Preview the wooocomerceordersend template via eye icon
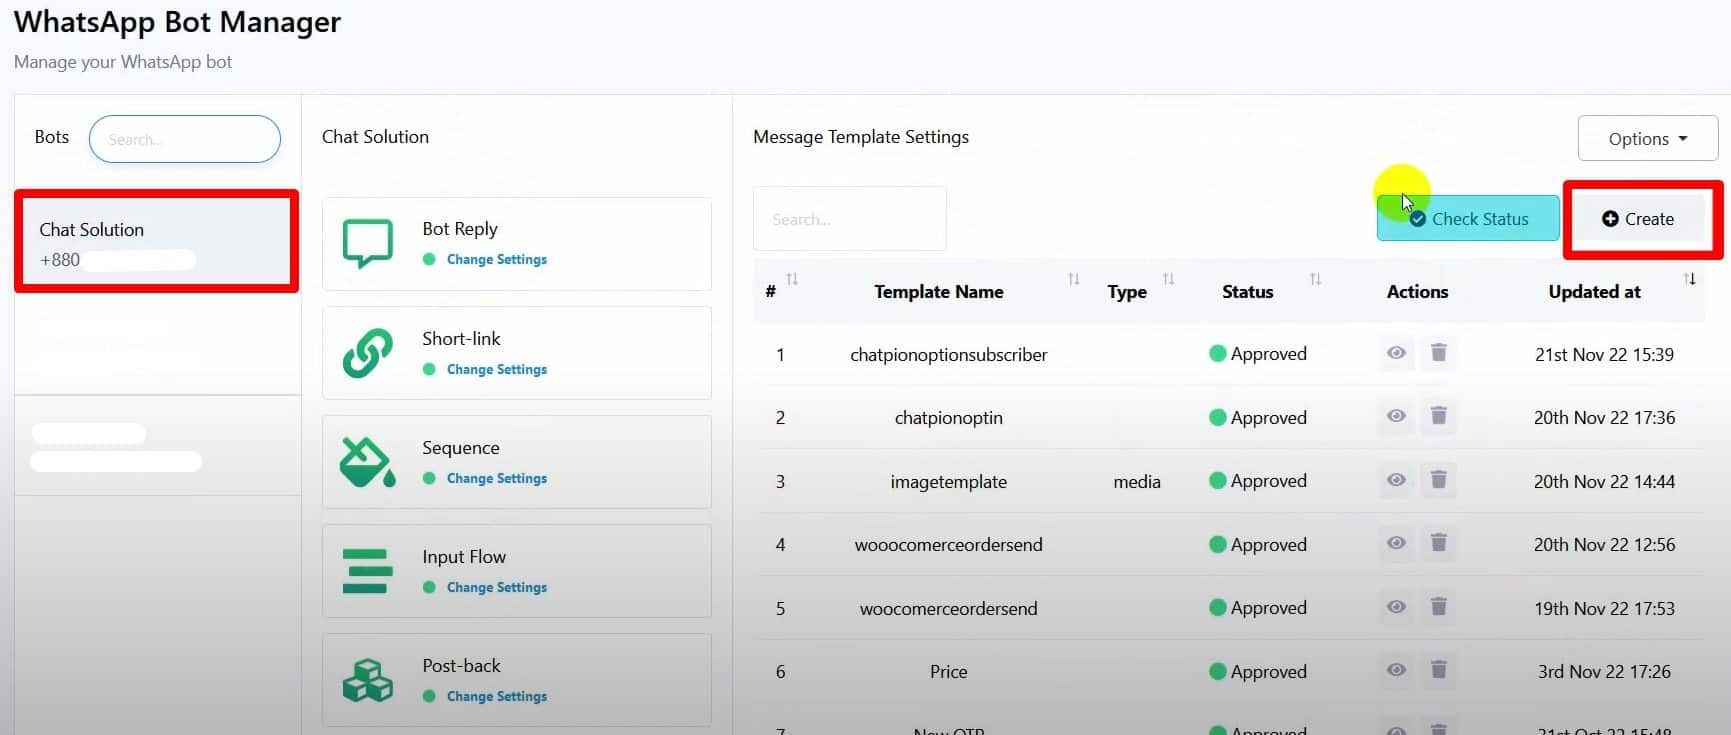The width and height of the screenshot is (1731, 735). tap(1396, 543)
